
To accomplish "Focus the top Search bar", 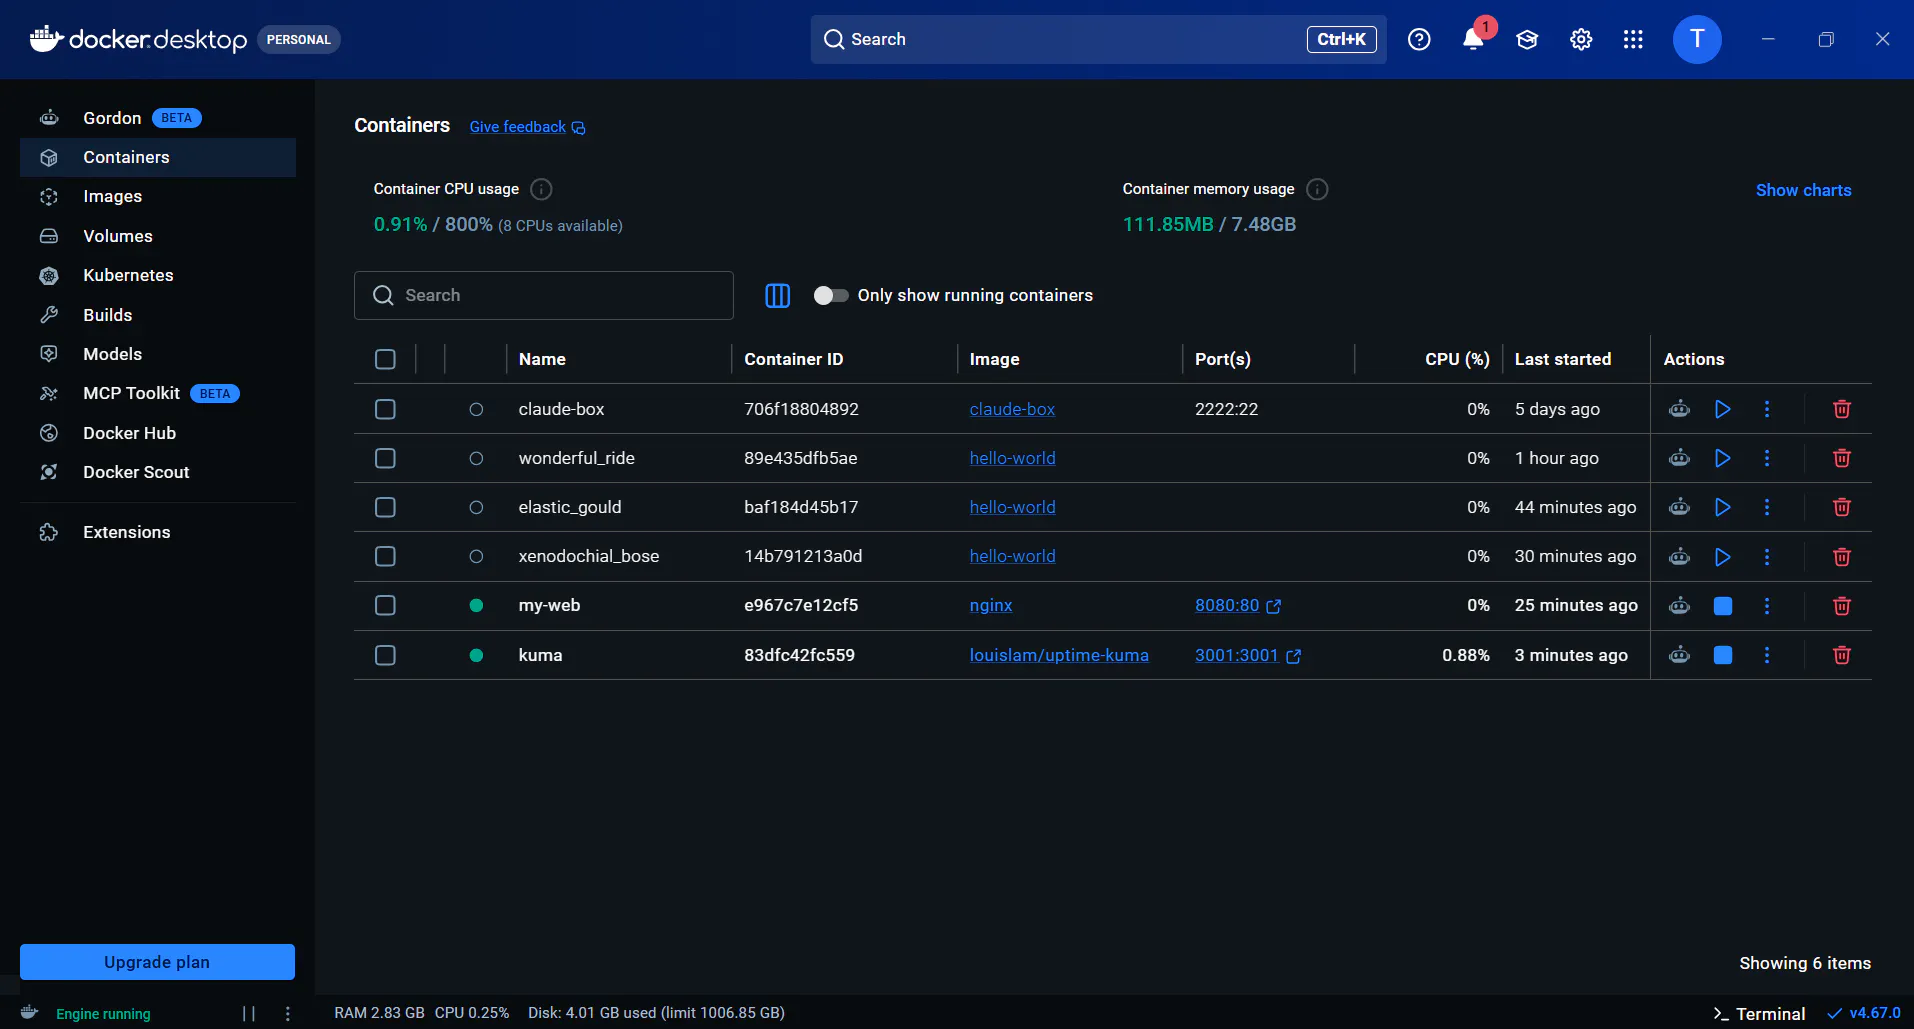I will click(x=1098, y=39).
